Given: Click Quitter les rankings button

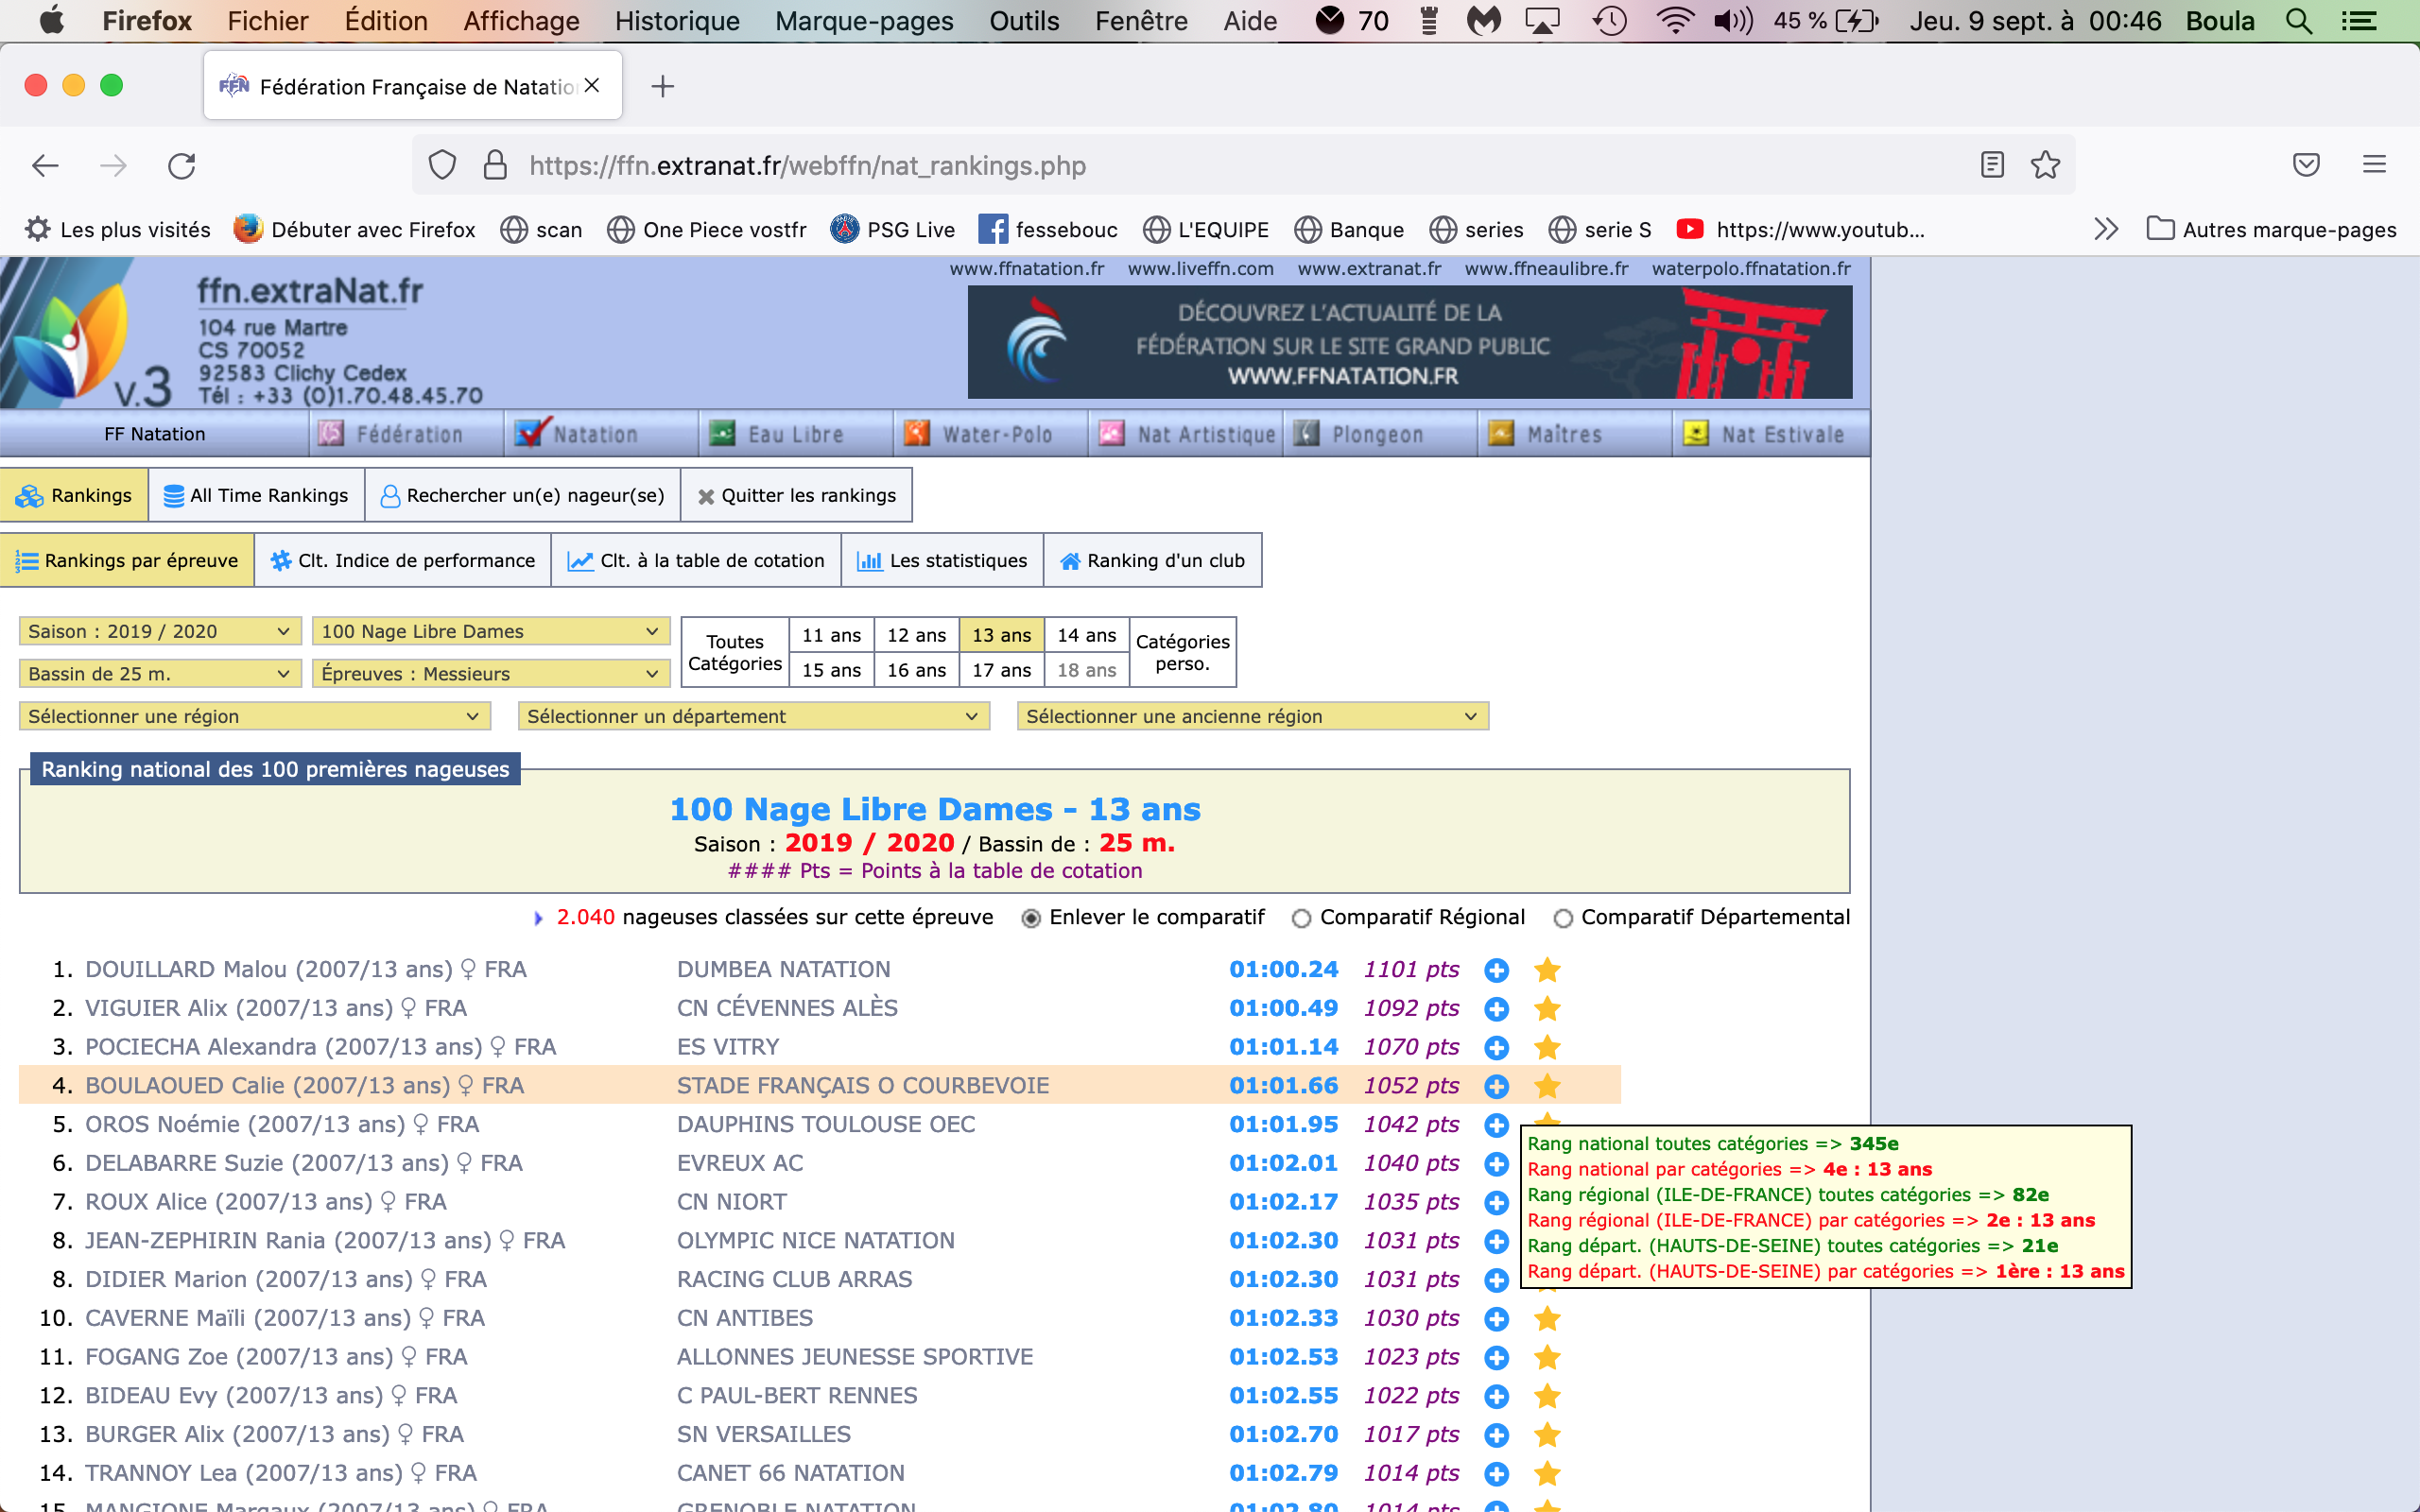Looking at the screenshot, I should click(x=796, y=495).
